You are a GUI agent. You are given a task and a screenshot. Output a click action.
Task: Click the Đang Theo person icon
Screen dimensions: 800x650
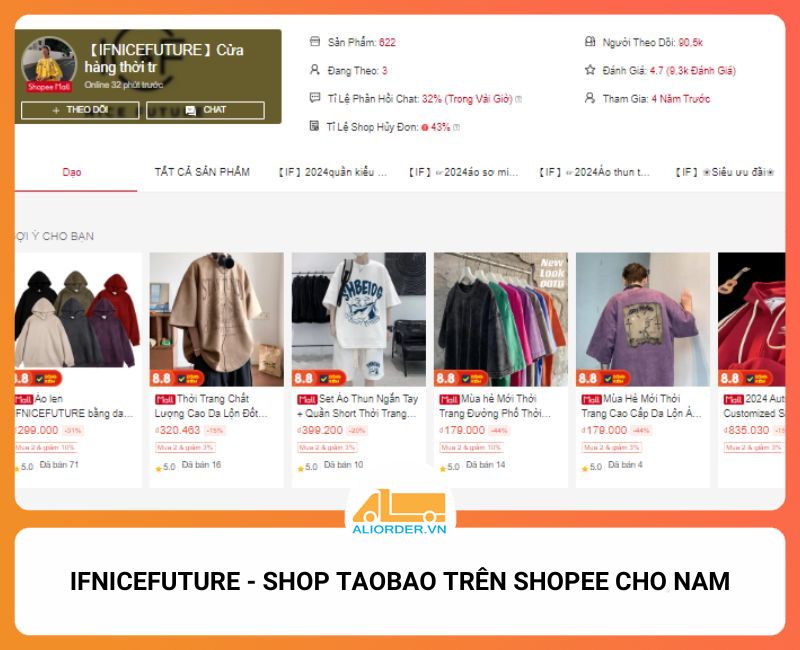click(x=315, y=69)
